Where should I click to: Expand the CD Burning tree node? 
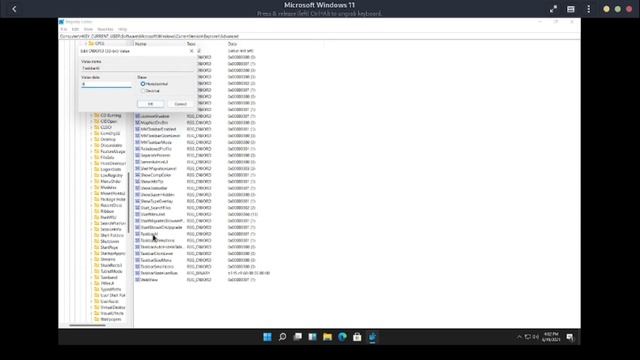[91, 116]
